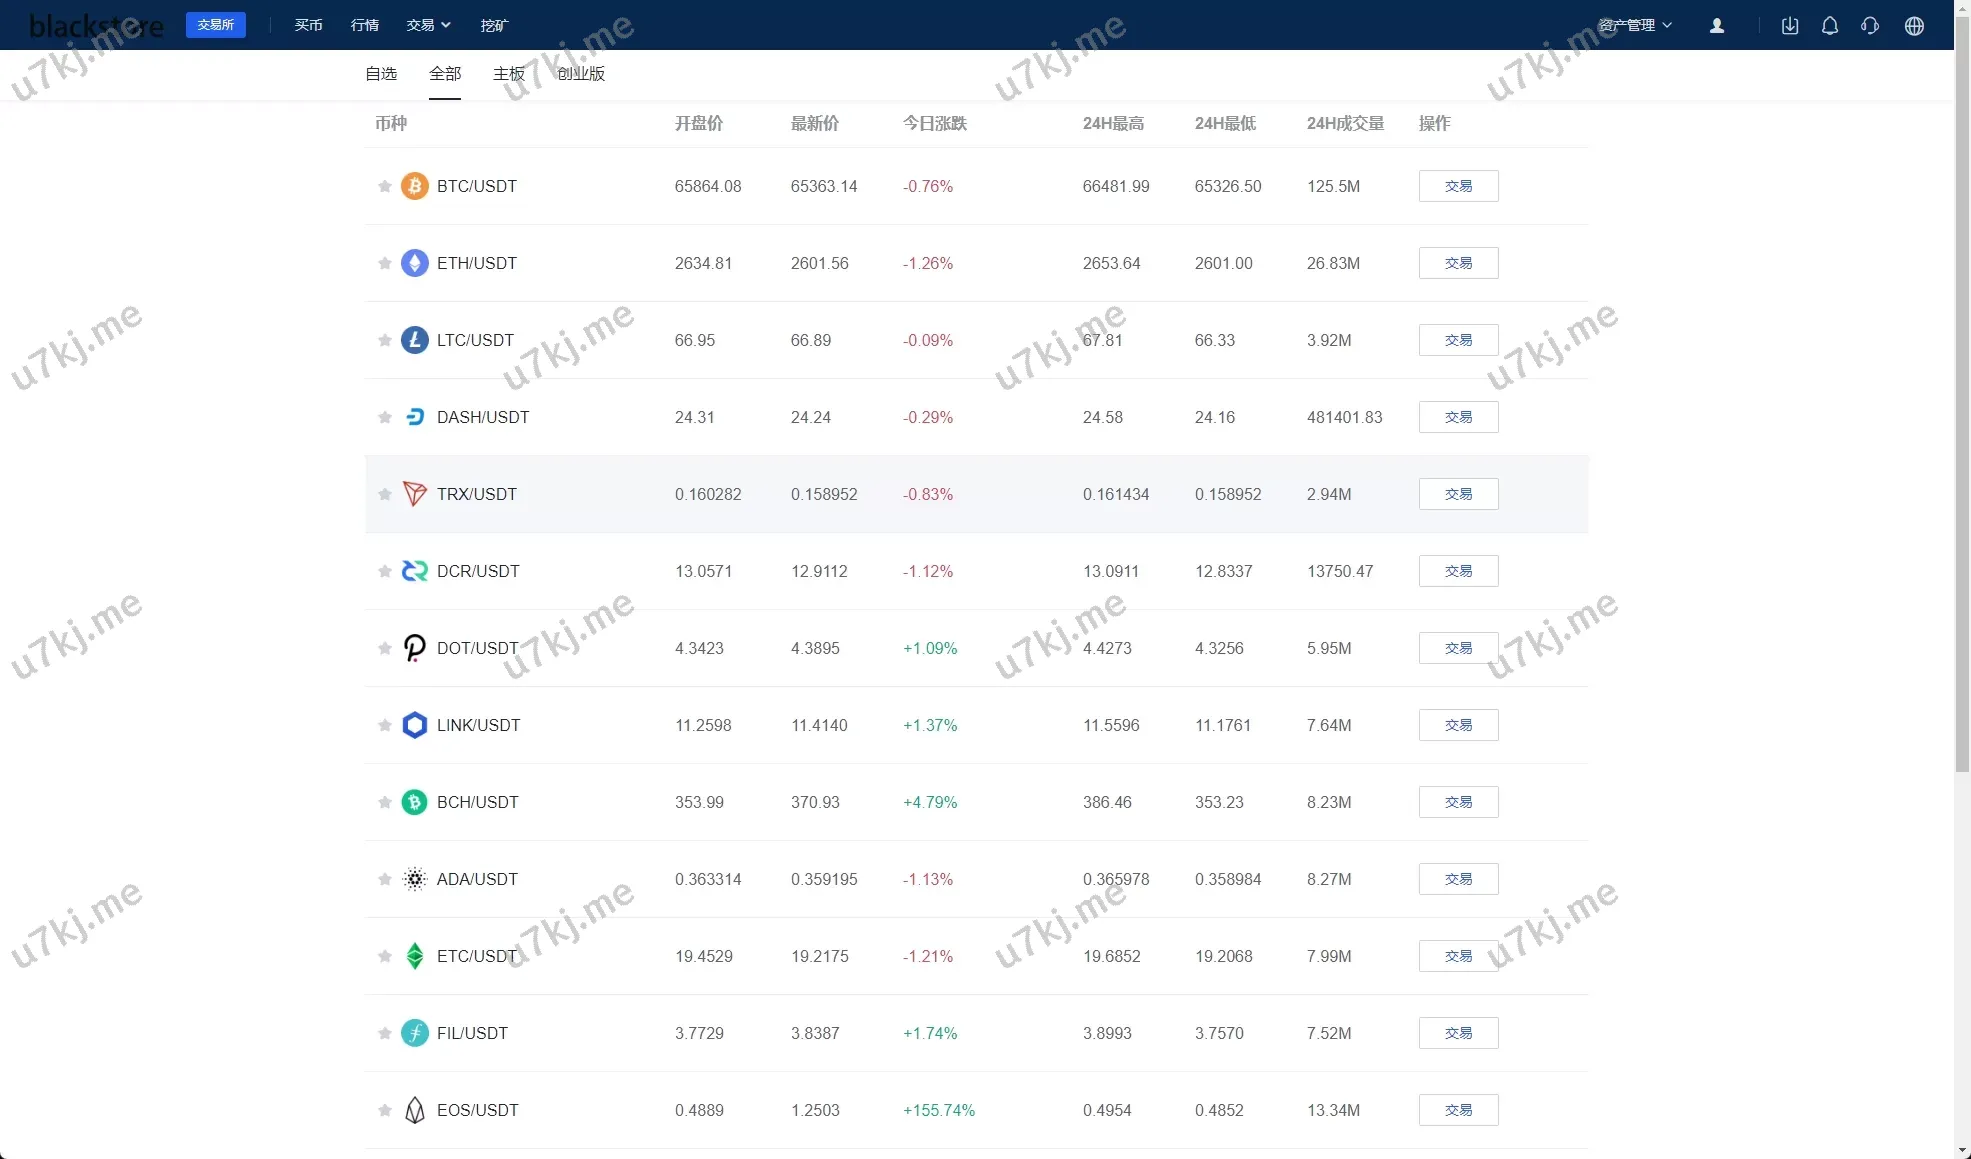Click the app download icon
The height and width of the screenshot is (1159, 1971).
[x=1789, y=26]
